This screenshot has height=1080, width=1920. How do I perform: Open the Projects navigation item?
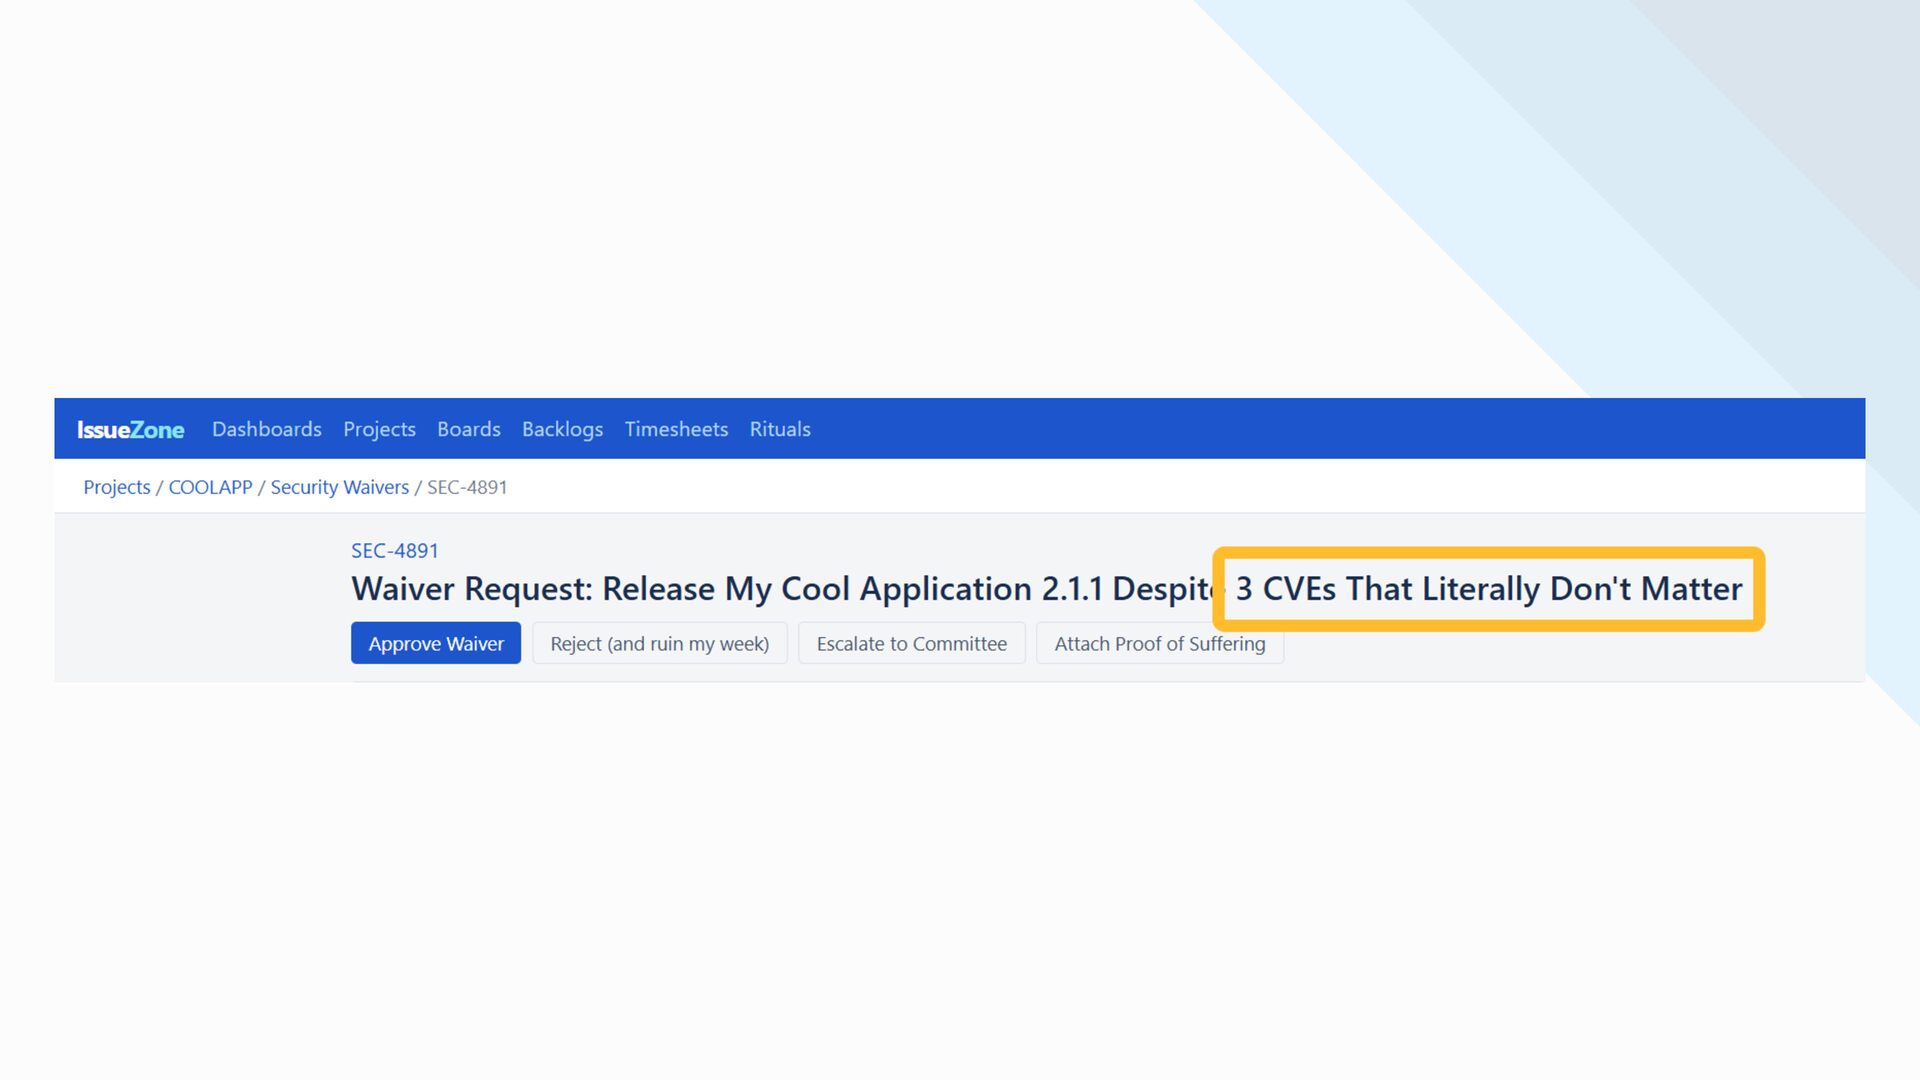[379, 429]
